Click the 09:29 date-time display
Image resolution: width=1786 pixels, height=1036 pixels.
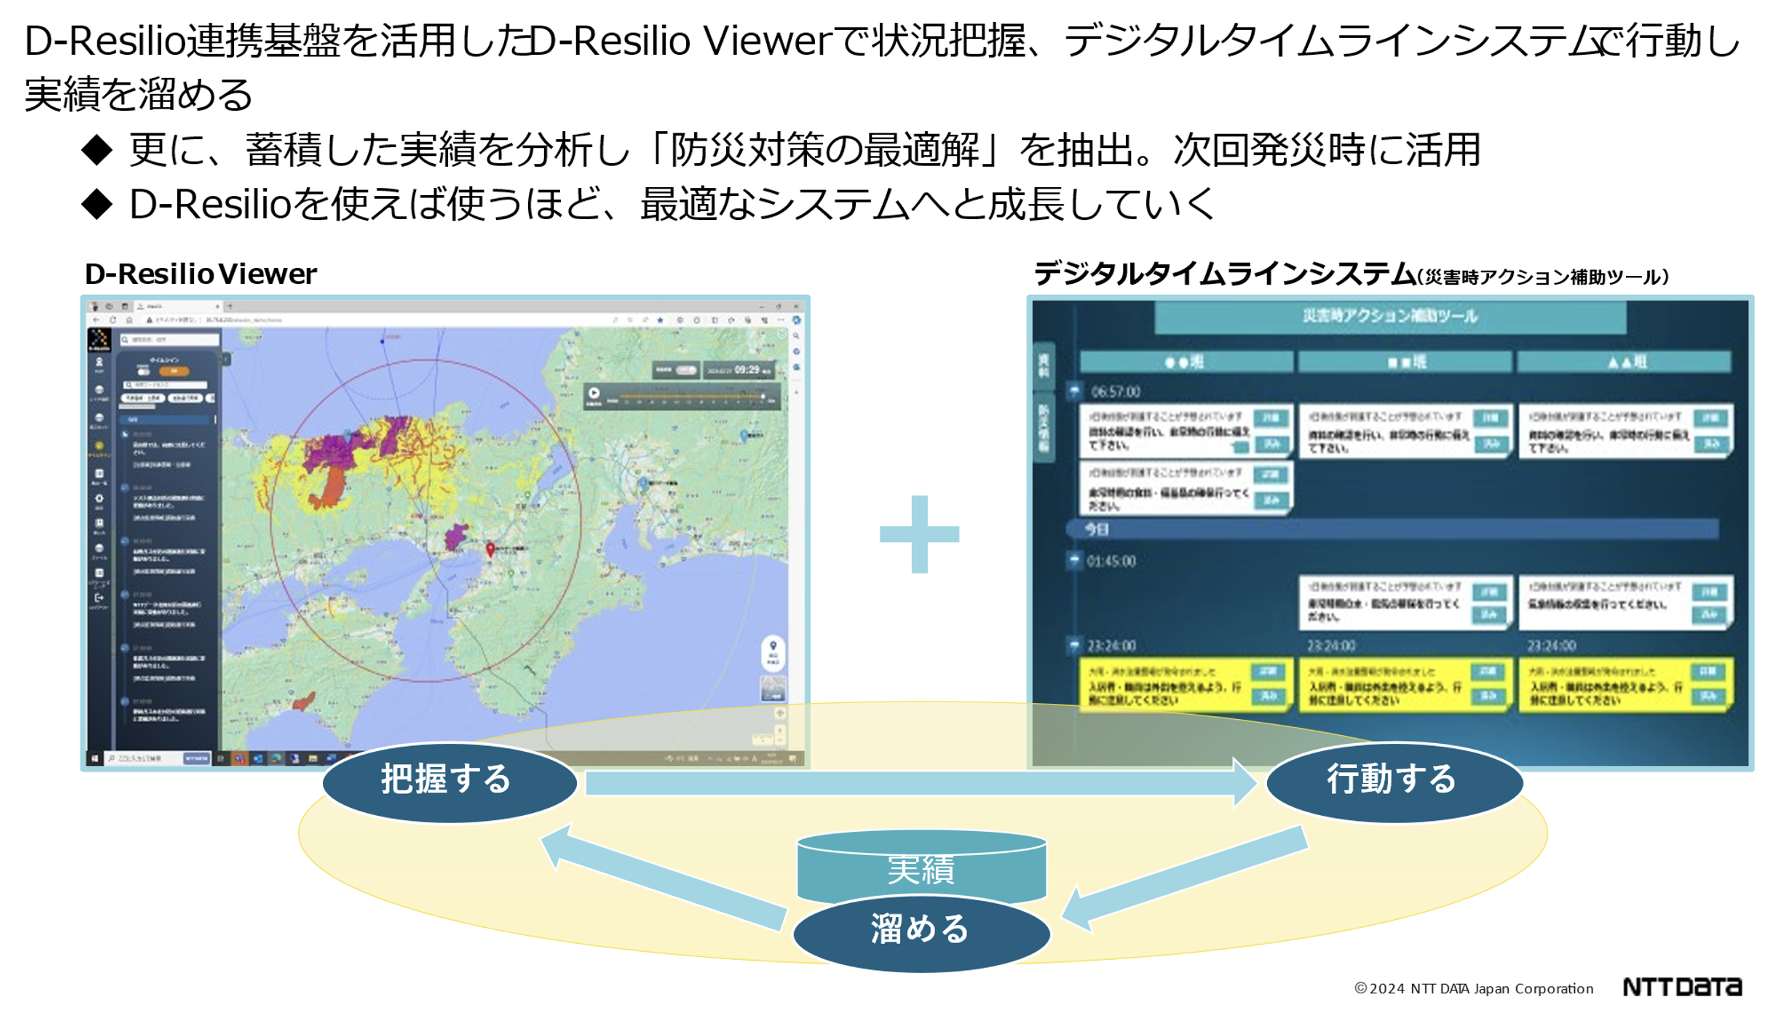[x=740, y=370]
